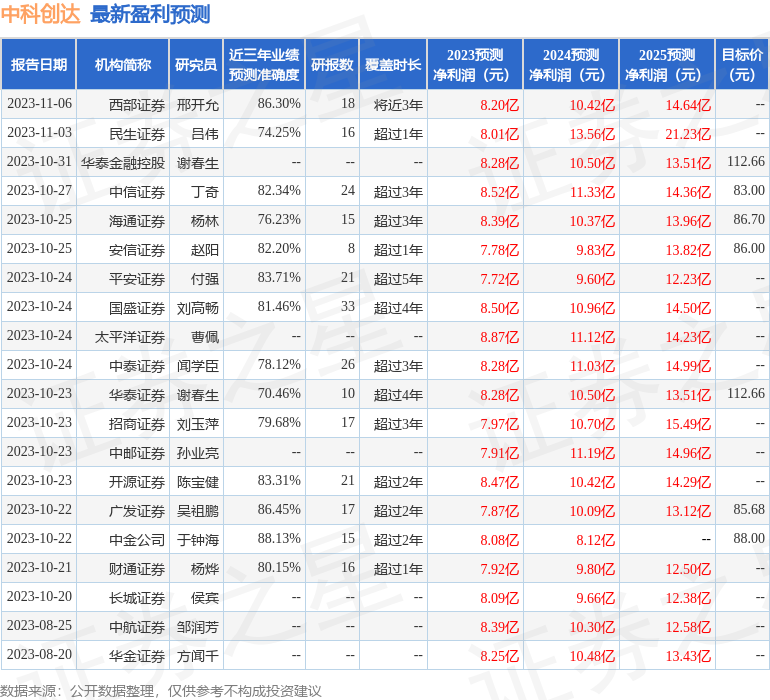The width and height of the screenshot is (770, 700).
Task: Select the 报告日期 column header
Action: click(39, 64)
